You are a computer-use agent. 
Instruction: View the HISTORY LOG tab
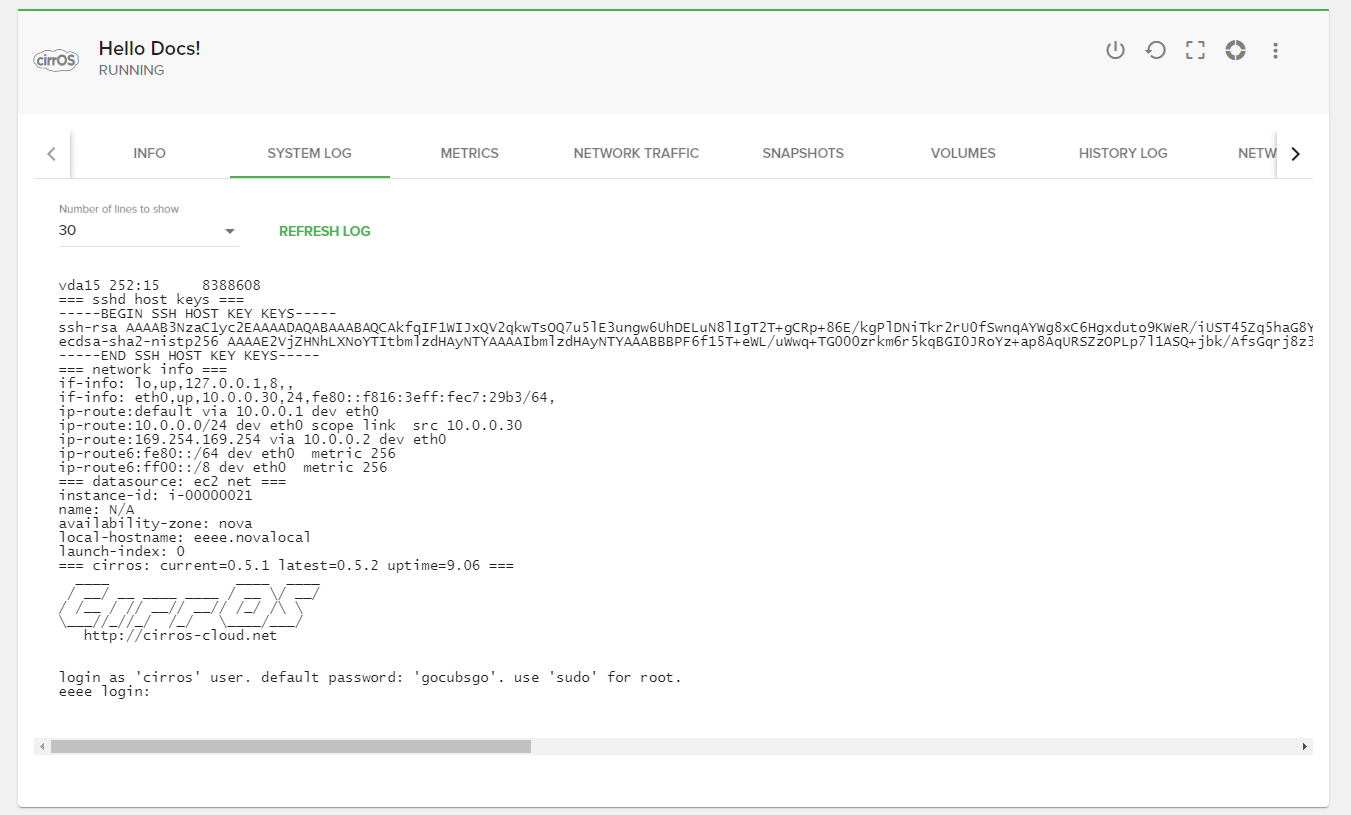click(x=1123, y=153)
